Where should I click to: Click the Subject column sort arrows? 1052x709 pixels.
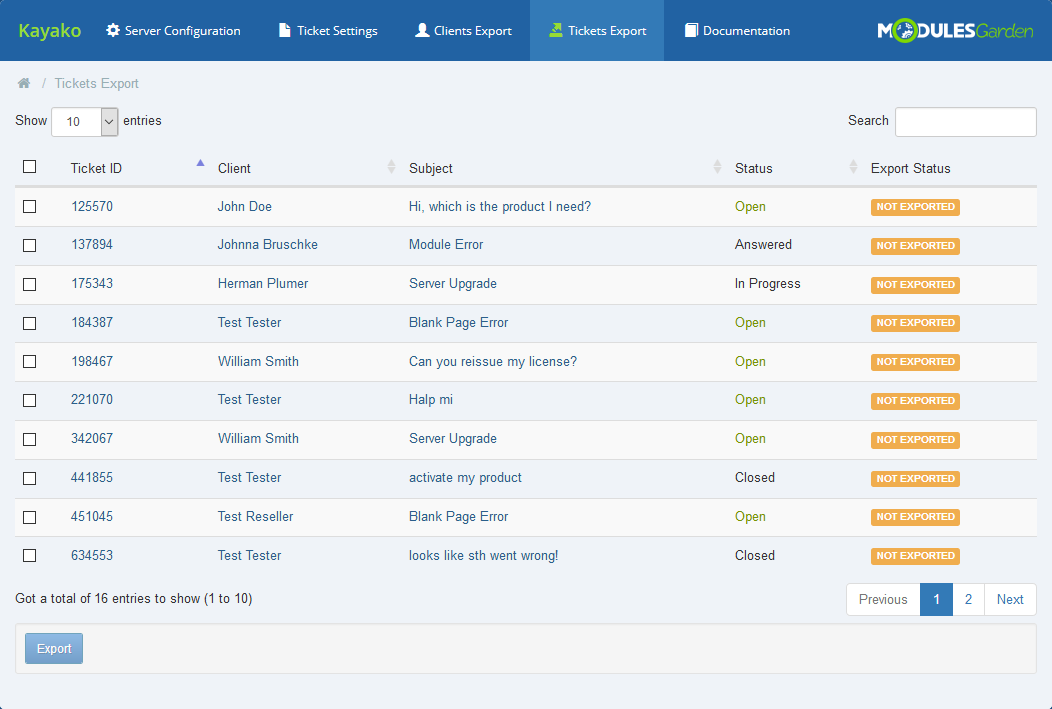point(717,167)
